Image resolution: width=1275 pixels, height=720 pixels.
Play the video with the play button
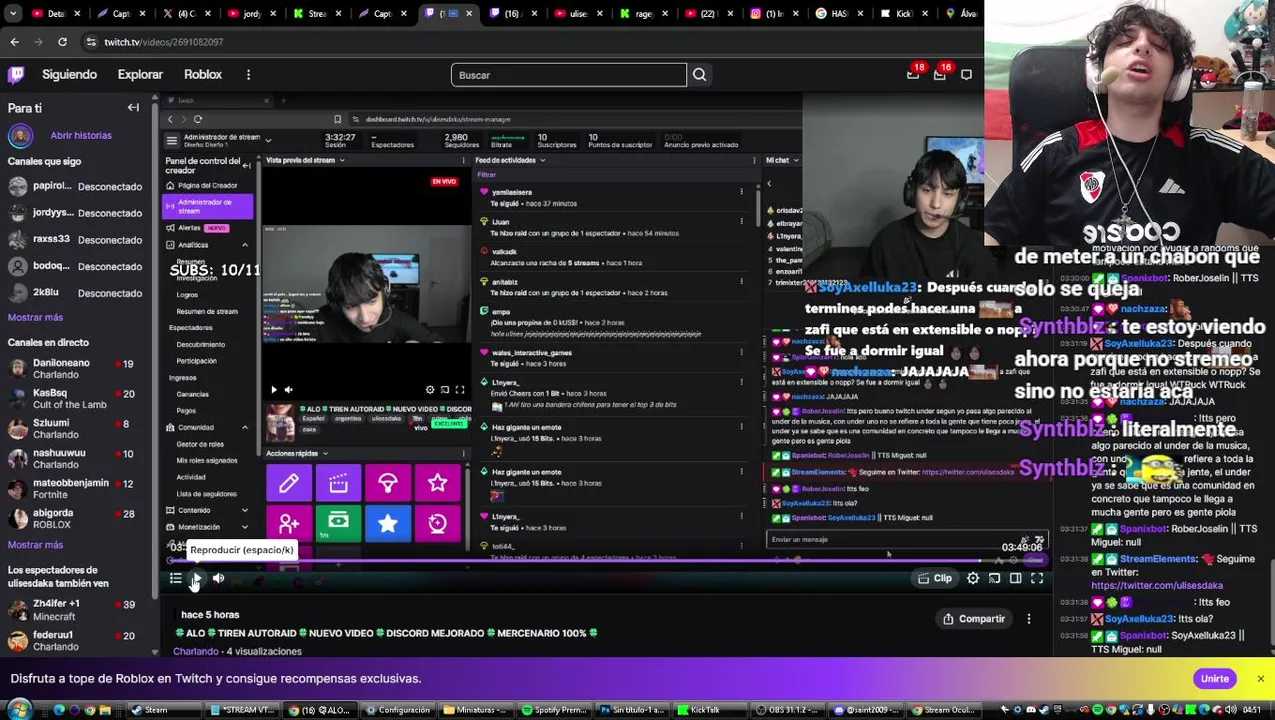pyautogui.click(x=196, y=579)
